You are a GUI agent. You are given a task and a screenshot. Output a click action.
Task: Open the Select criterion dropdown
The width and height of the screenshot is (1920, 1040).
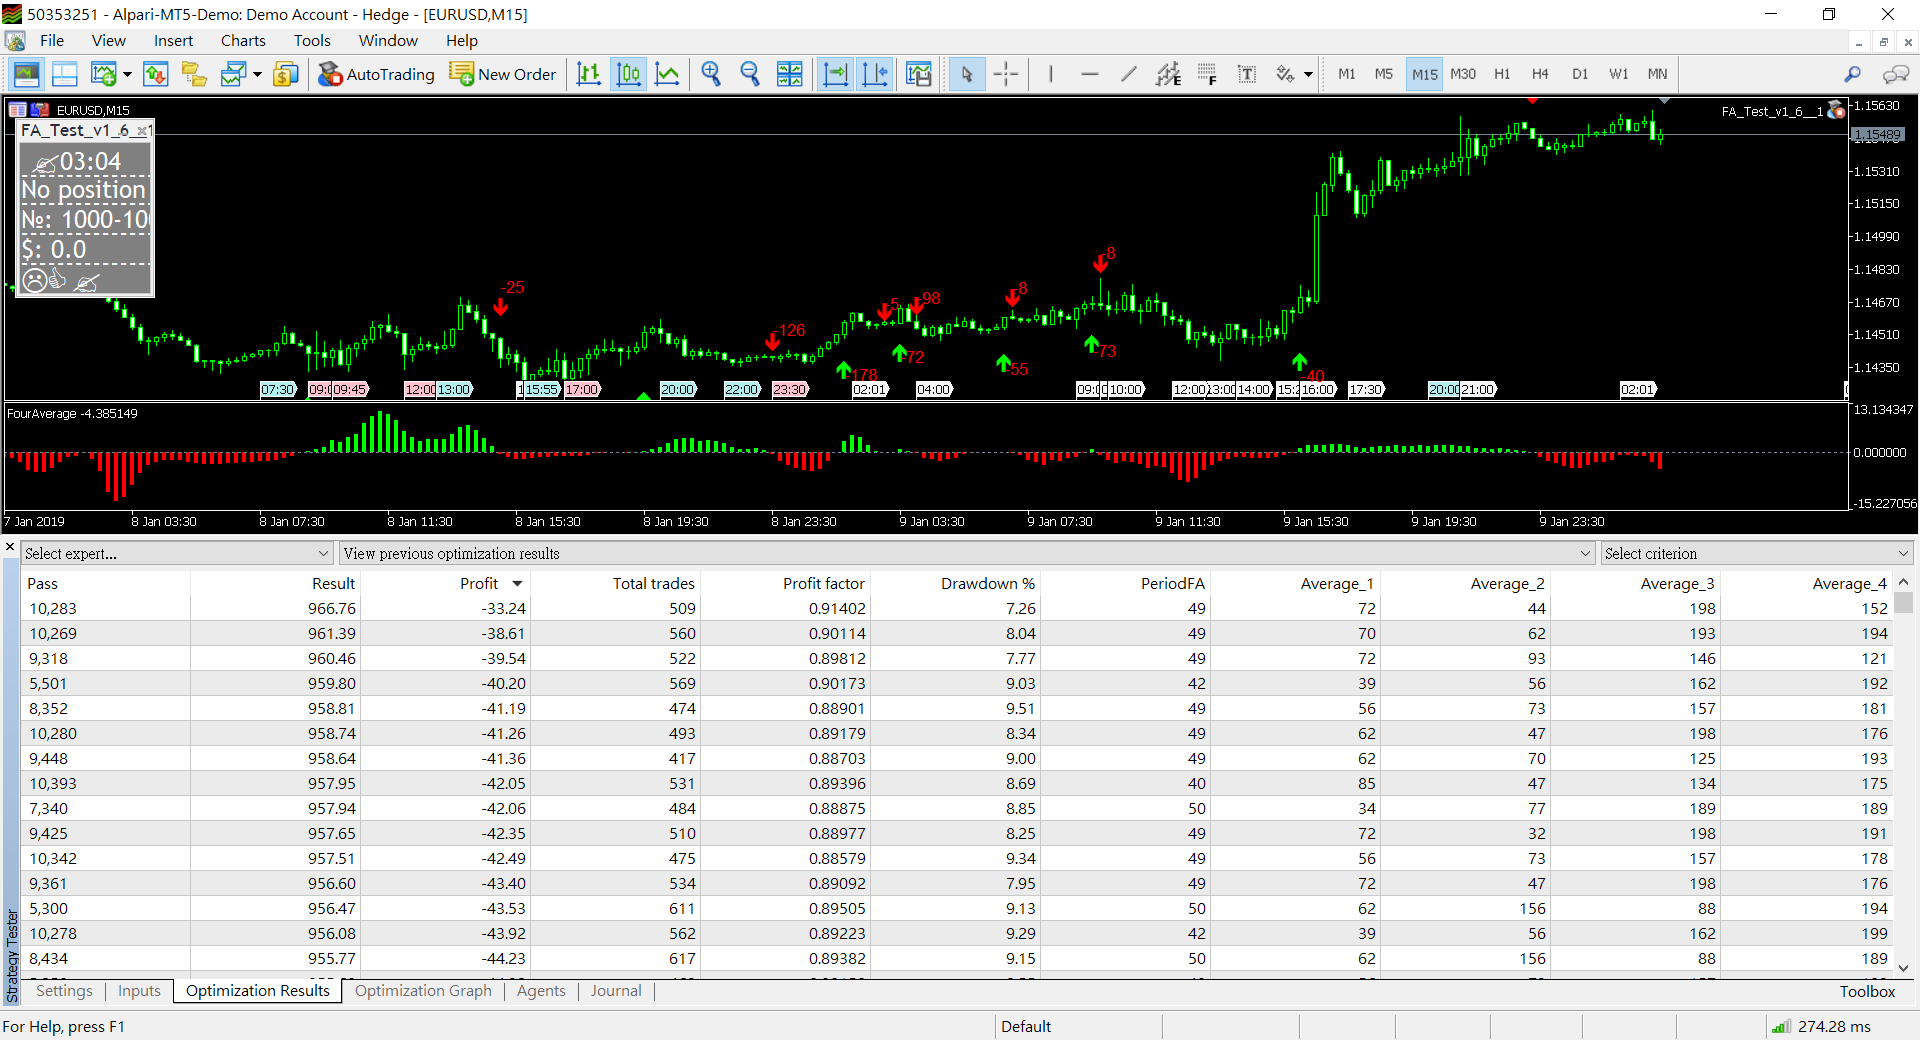click(1903, 554)
